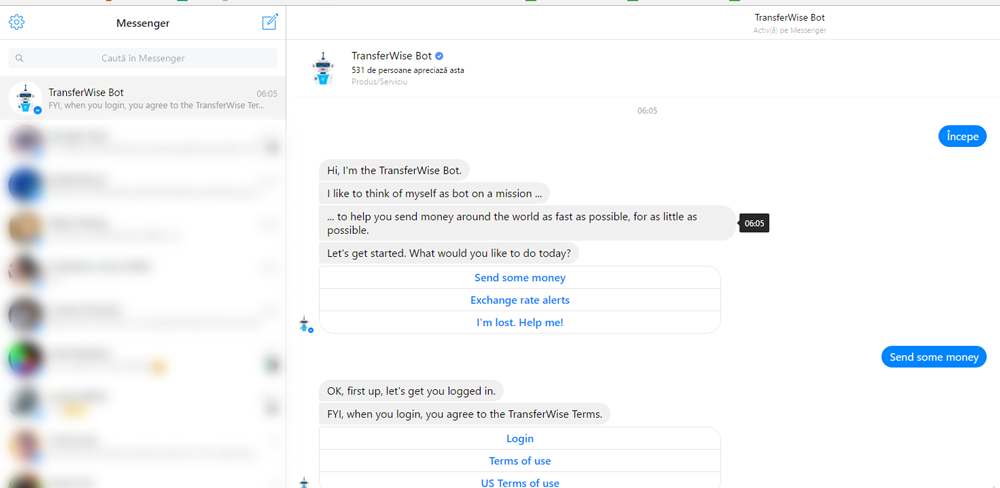
Task: Click small bot avatar beside menu options
Action: pos(305,323)
